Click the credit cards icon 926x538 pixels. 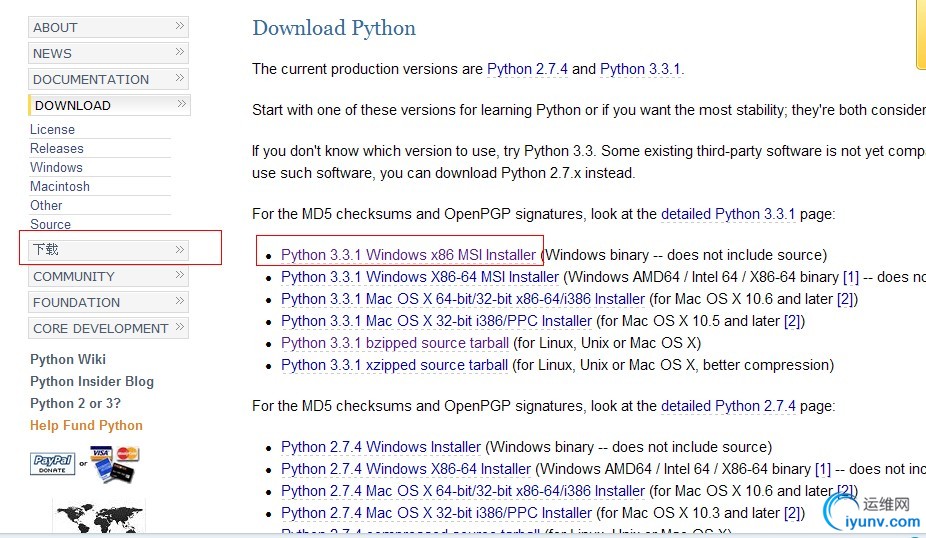tap(115, 464)
